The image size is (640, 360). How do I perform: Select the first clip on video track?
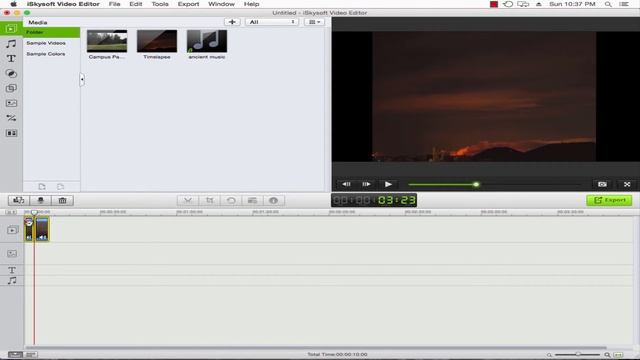[29, 229]
